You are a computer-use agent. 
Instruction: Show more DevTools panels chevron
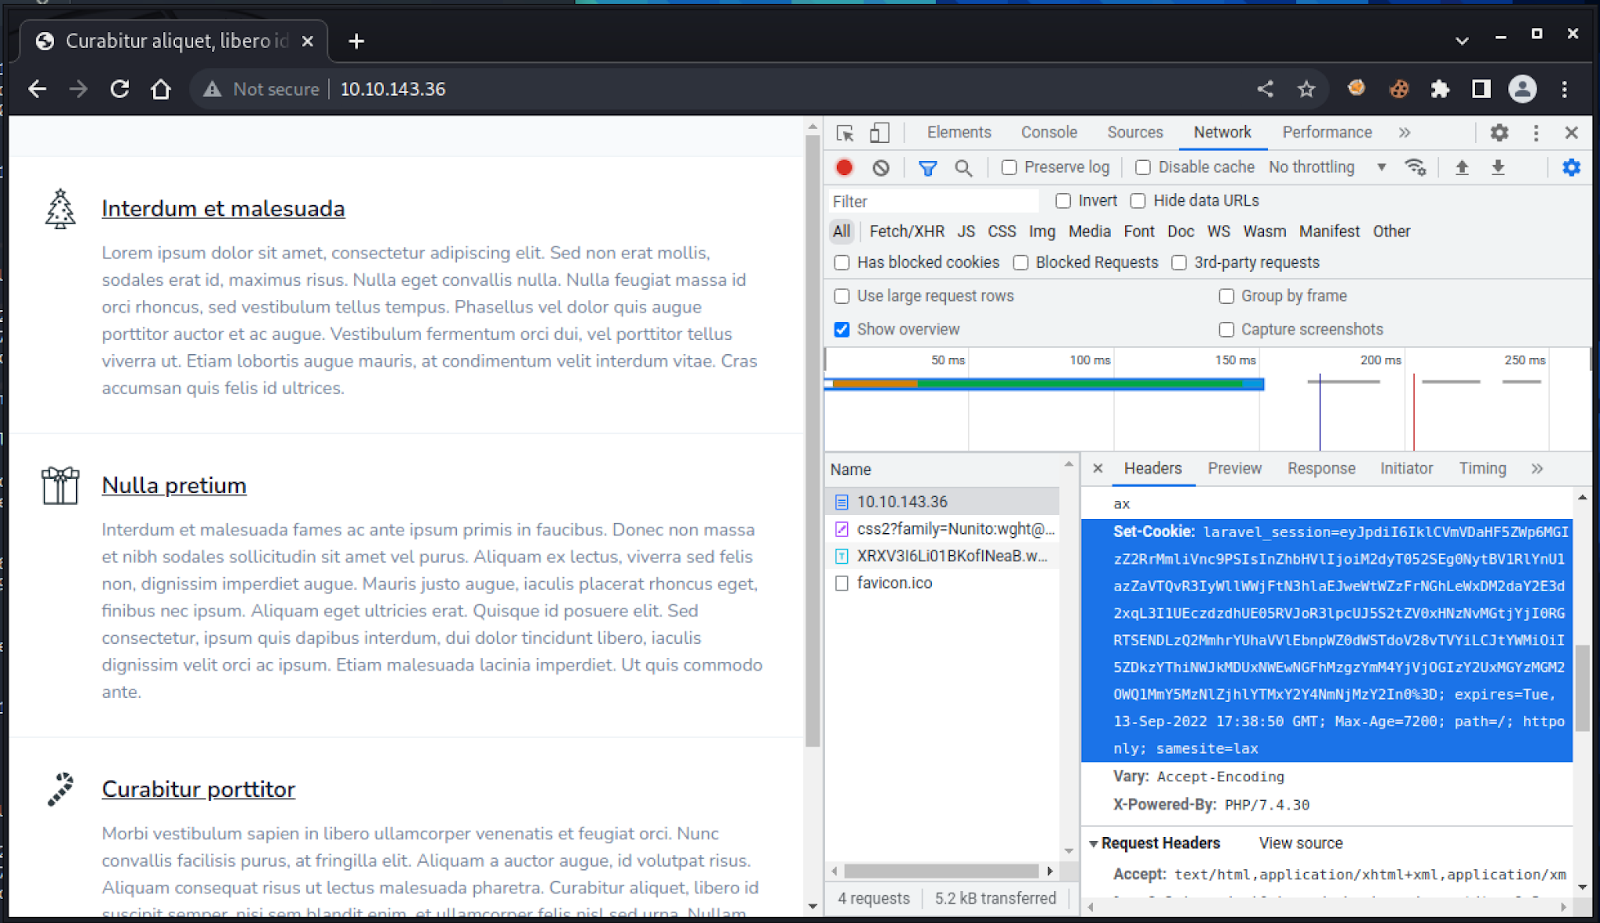[1404, 133]
